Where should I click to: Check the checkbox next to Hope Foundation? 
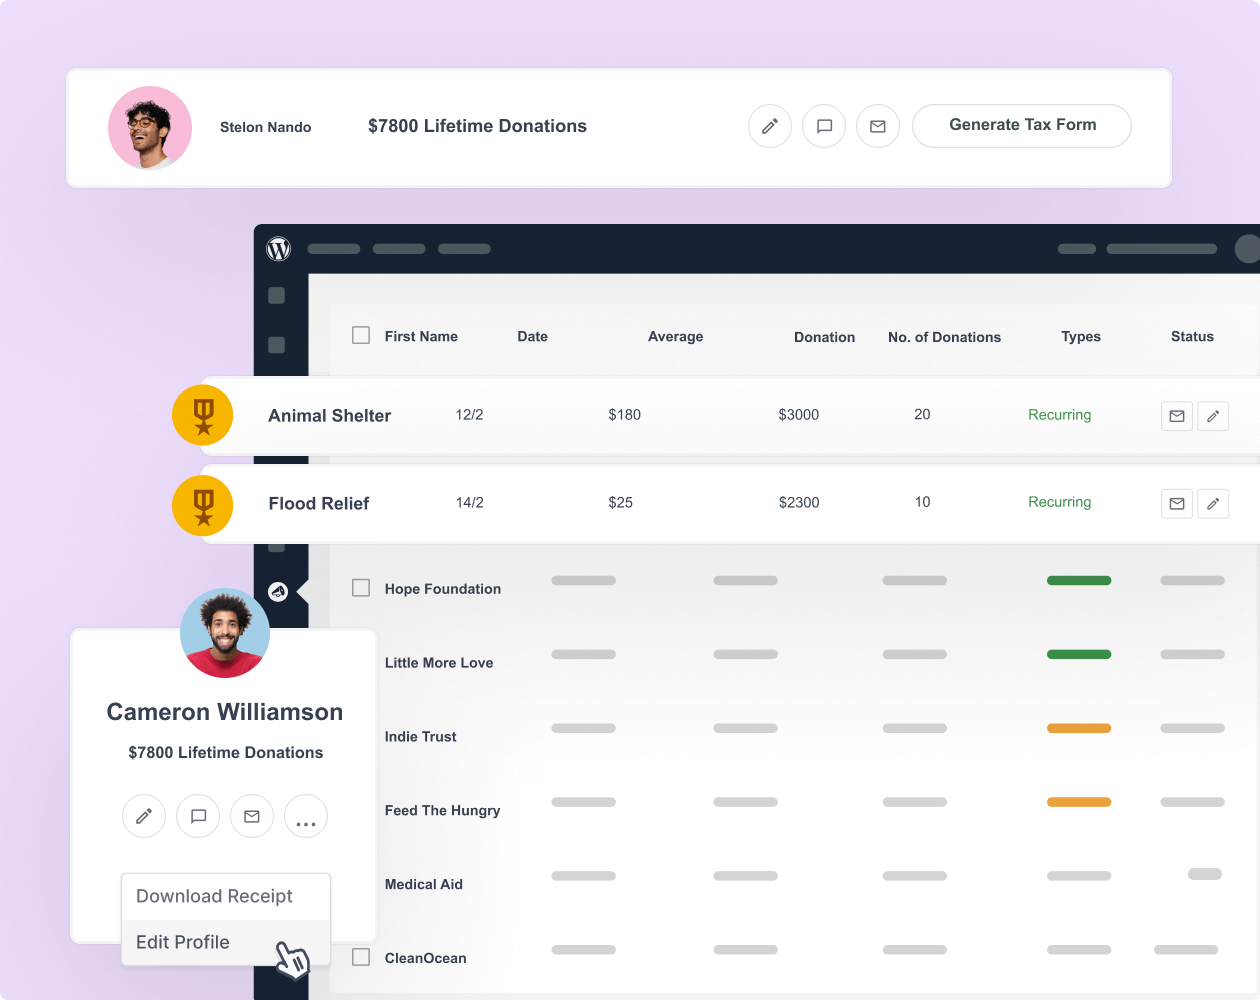pos(360,589)
